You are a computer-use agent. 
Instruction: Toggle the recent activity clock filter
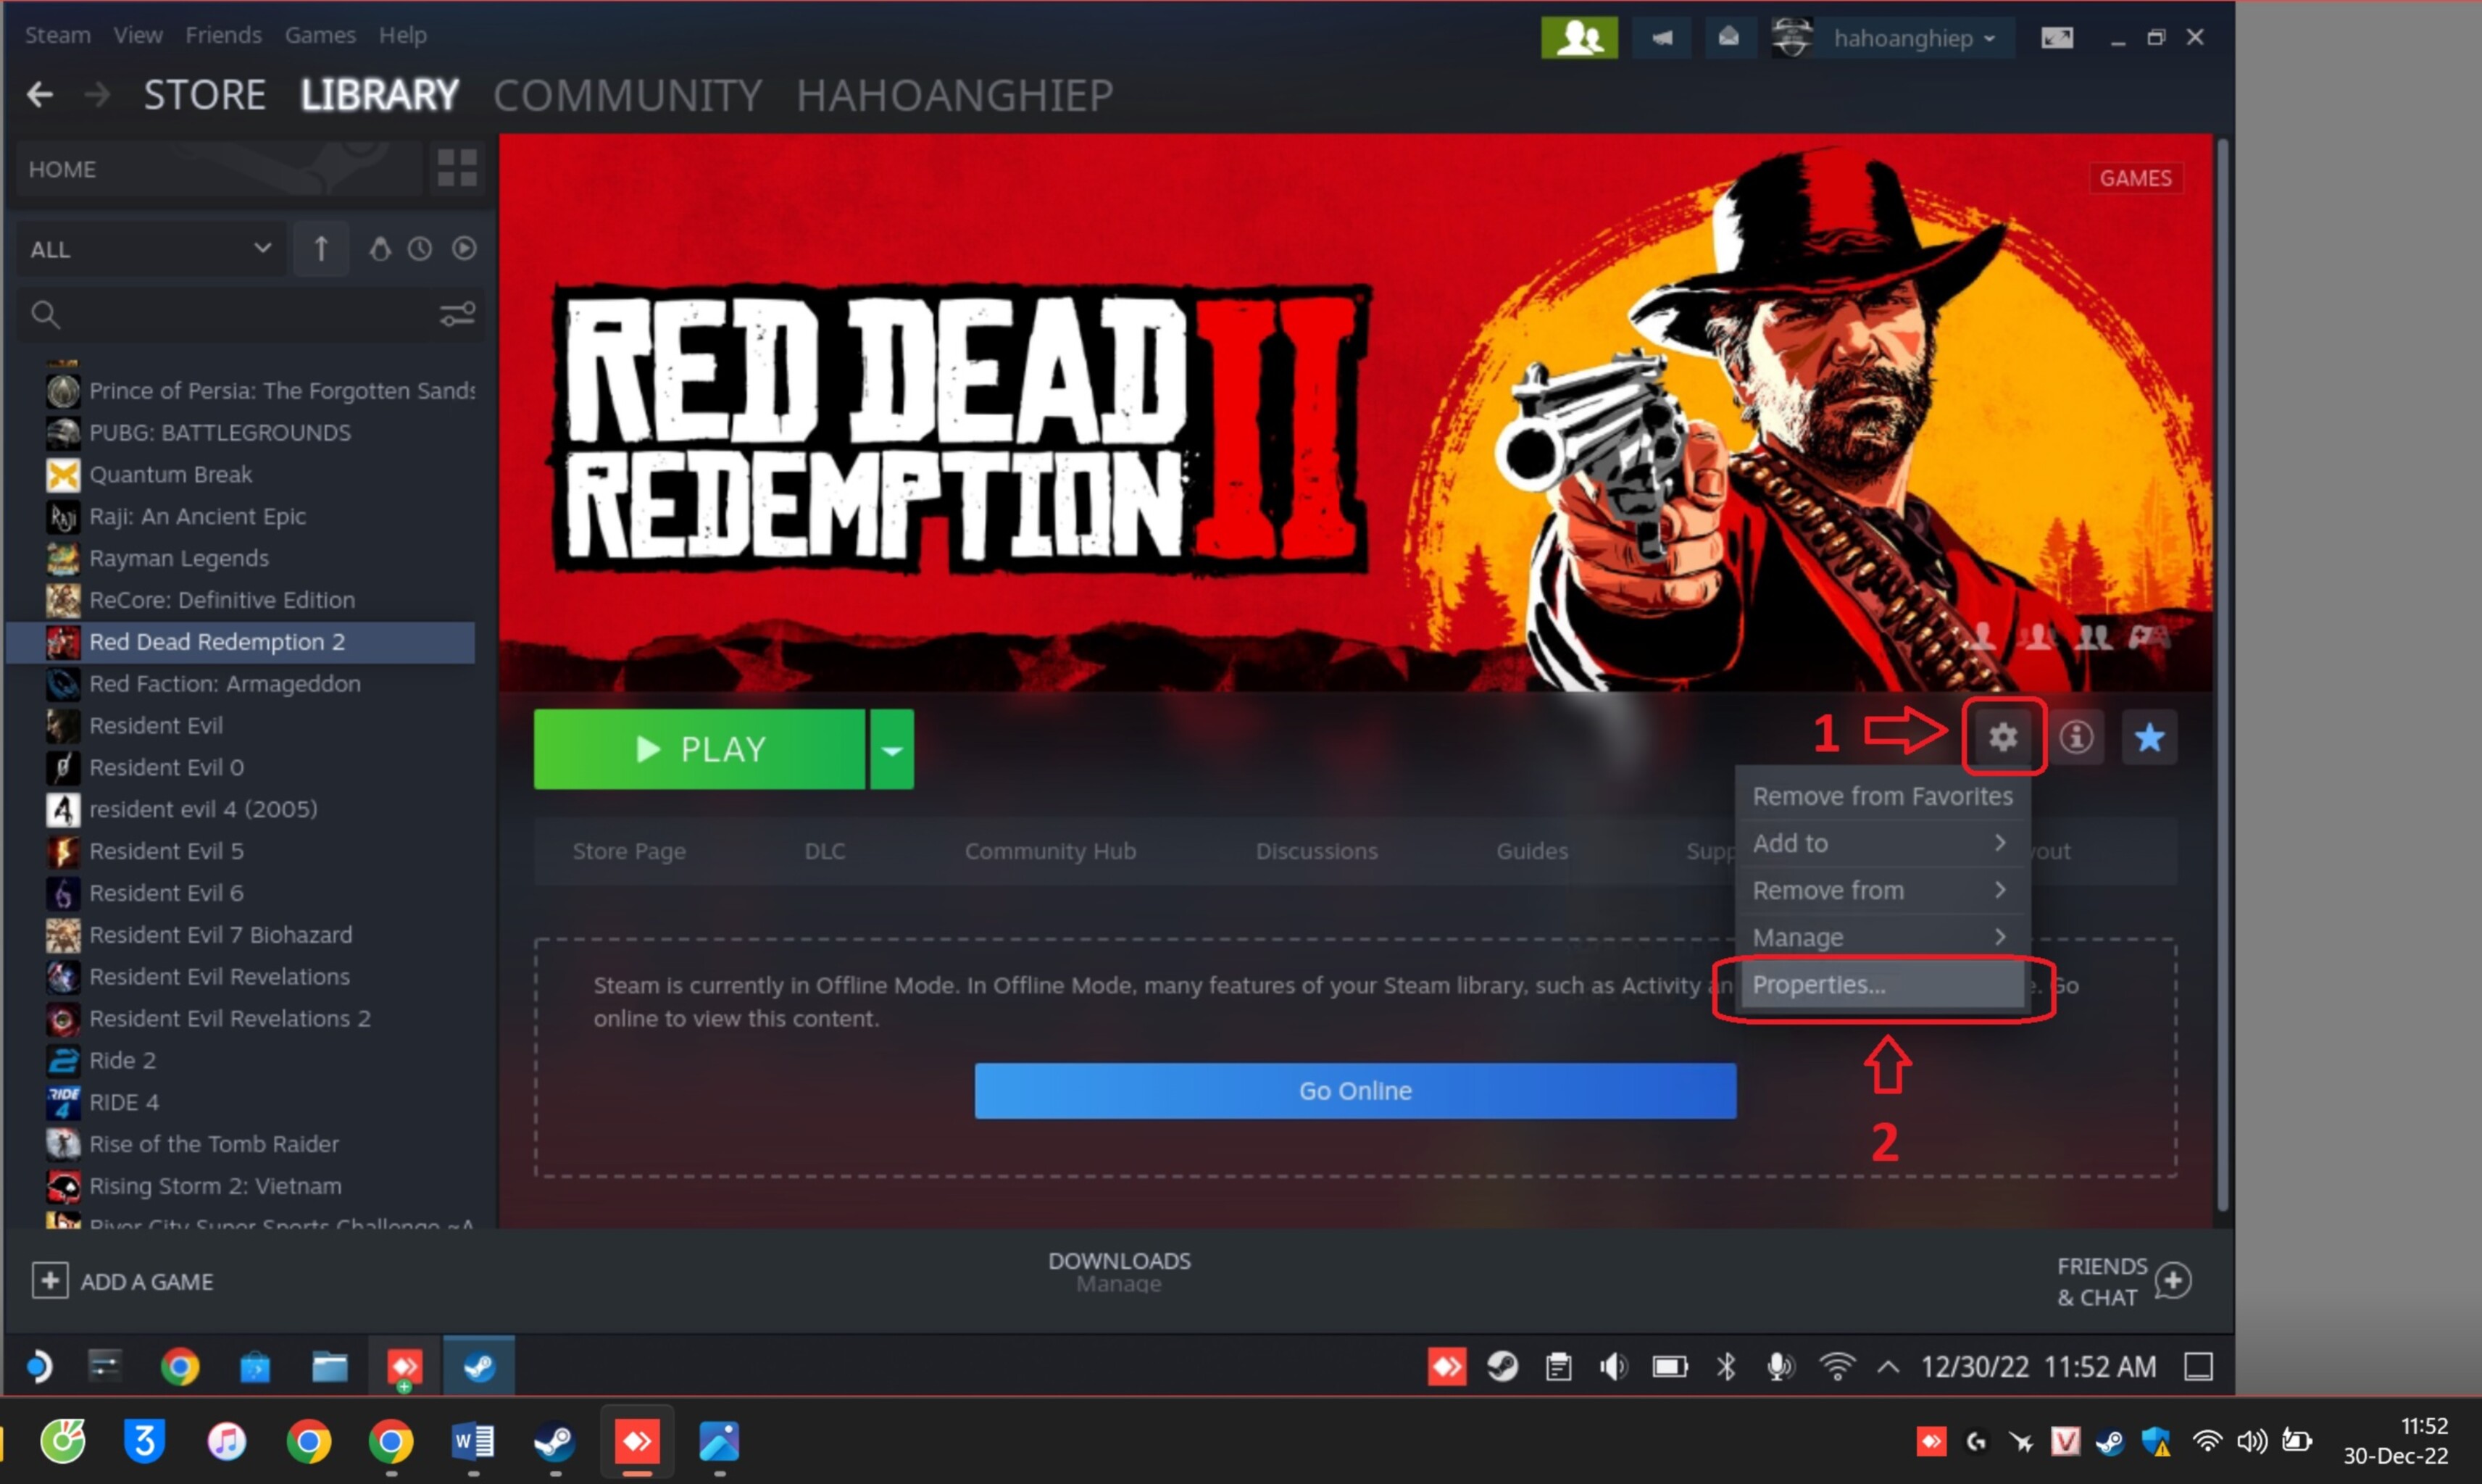pyautogui.click(x=420, y=249)
